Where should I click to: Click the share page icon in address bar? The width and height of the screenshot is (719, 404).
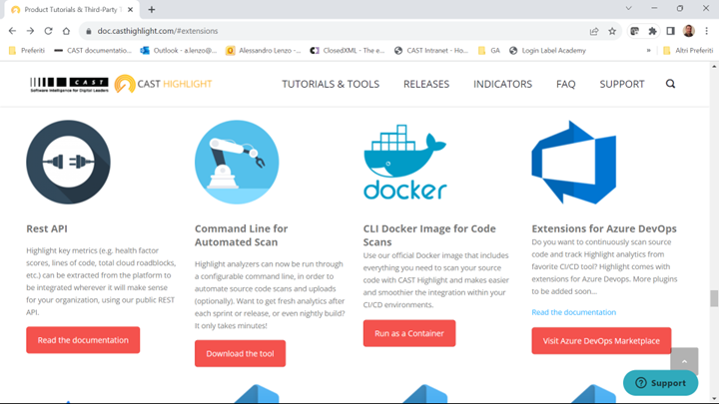594,31
